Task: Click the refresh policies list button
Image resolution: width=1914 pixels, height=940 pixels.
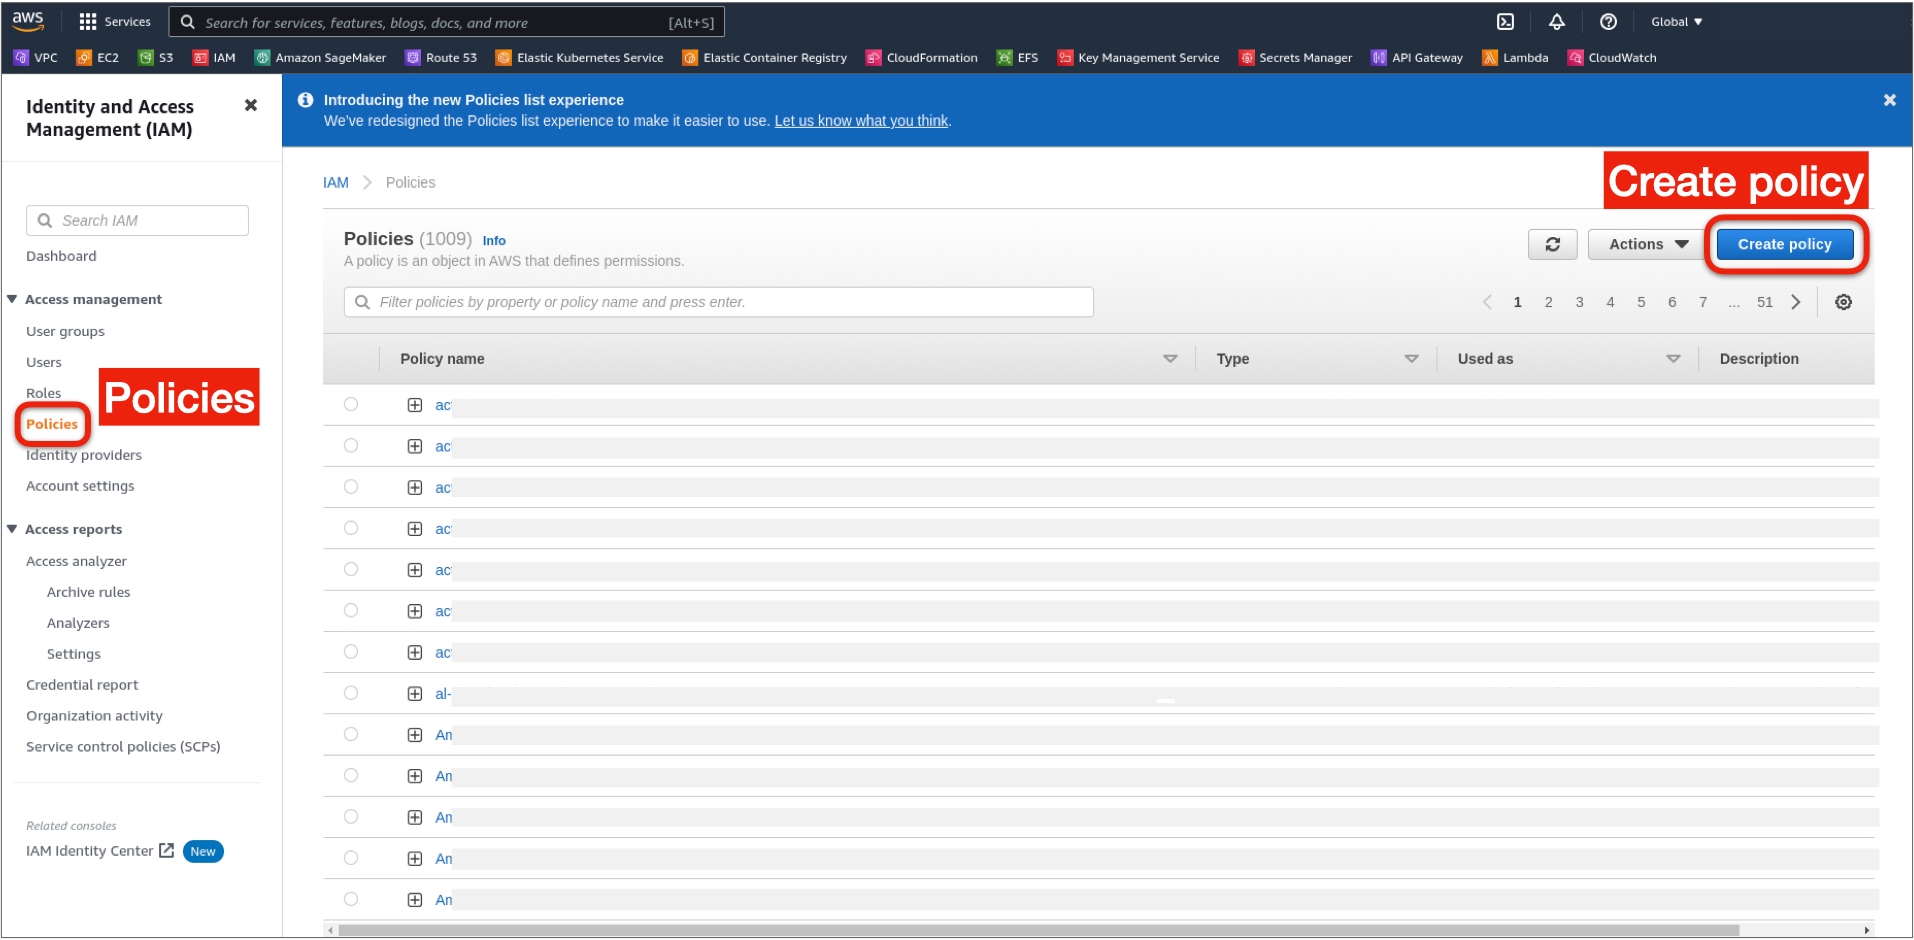Action: click(x=1552, y=244)
